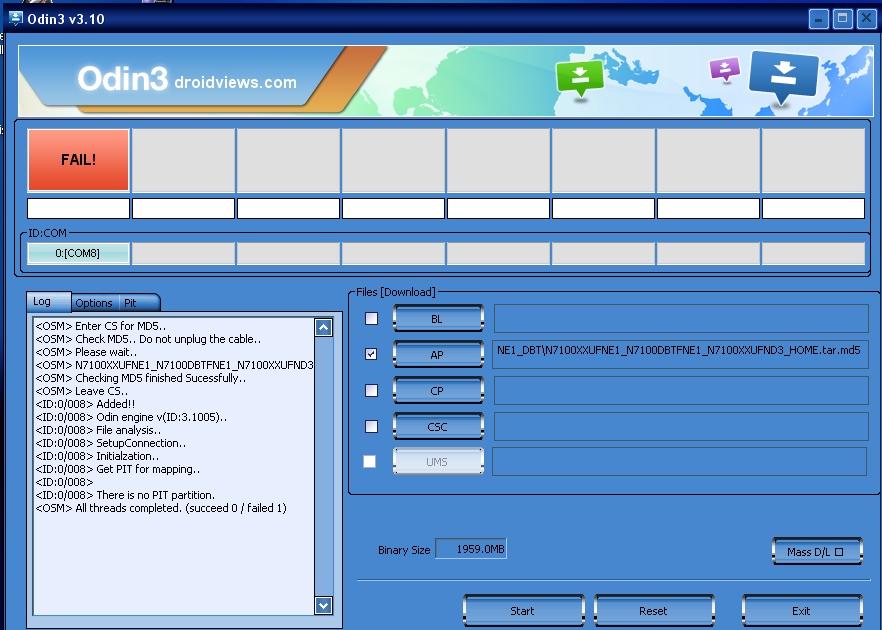This screenshot has height=630, width=882.
Task: Tick the BL file checkbox
Action: pyautogui.click(x=371, y=319)
